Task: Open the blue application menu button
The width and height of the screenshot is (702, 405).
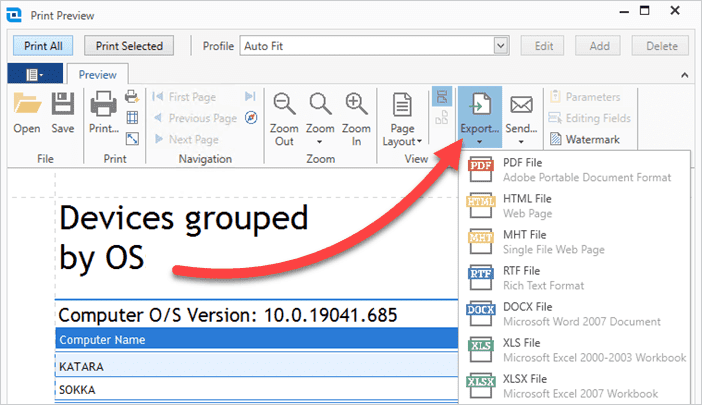Action: (x=35, y=74)
